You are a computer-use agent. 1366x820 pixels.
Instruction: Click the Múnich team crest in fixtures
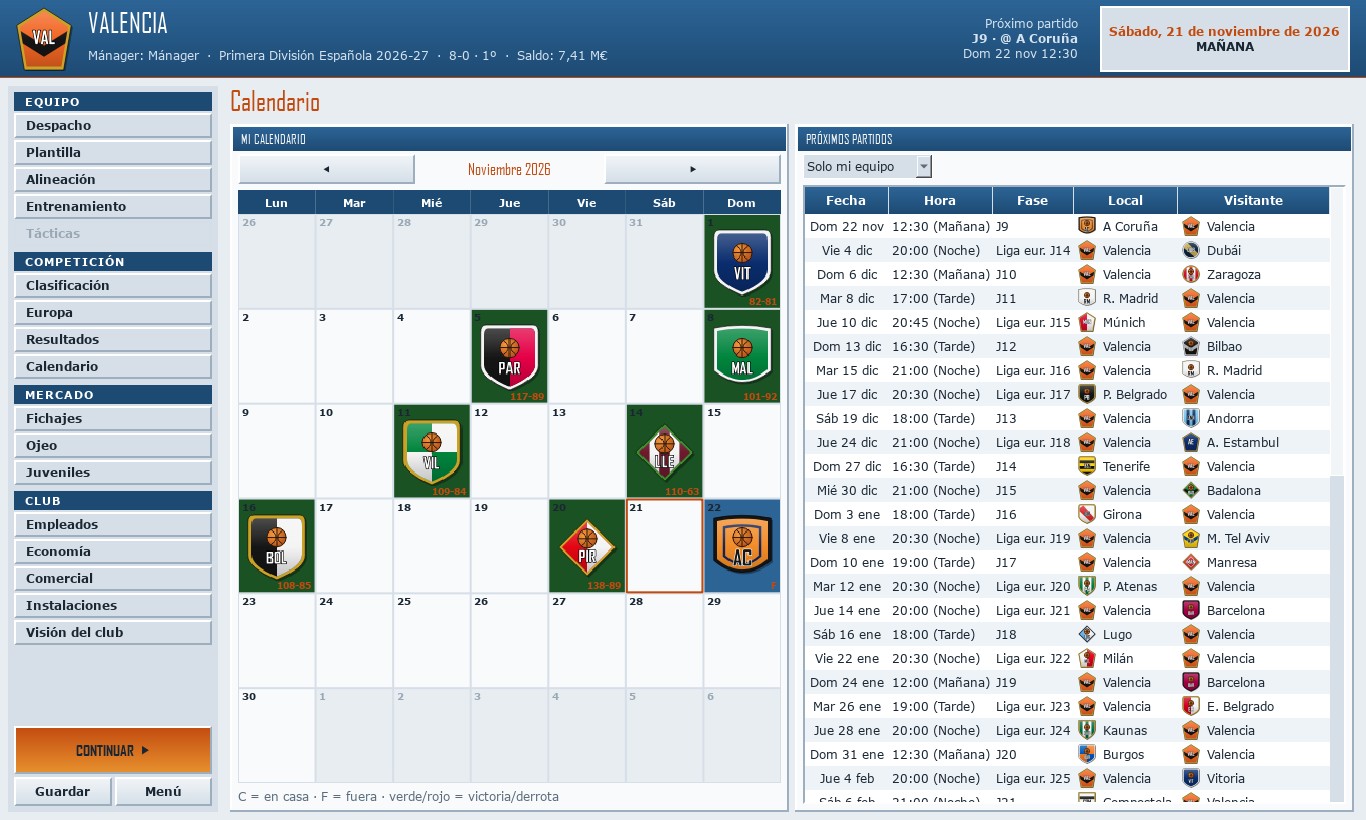1087,322
